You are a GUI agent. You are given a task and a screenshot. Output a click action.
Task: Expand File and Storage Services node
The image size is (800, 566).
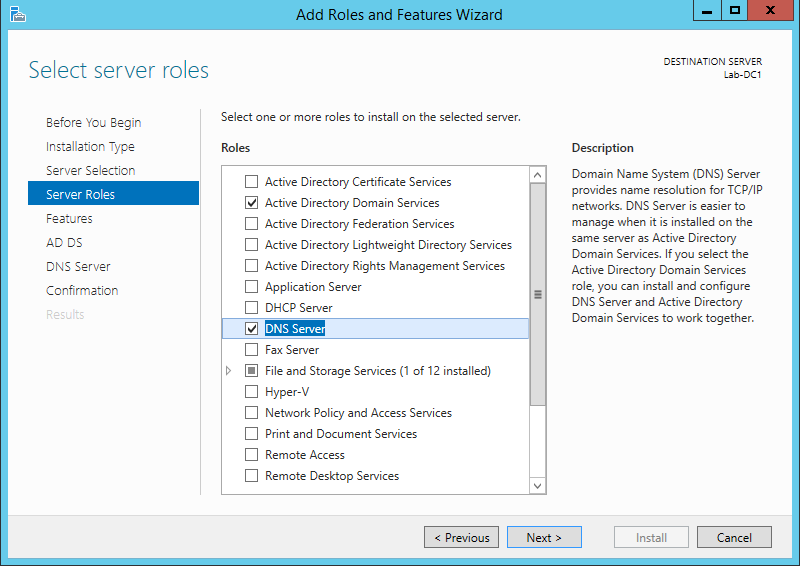pyautogui.click(x=229, y=371)
